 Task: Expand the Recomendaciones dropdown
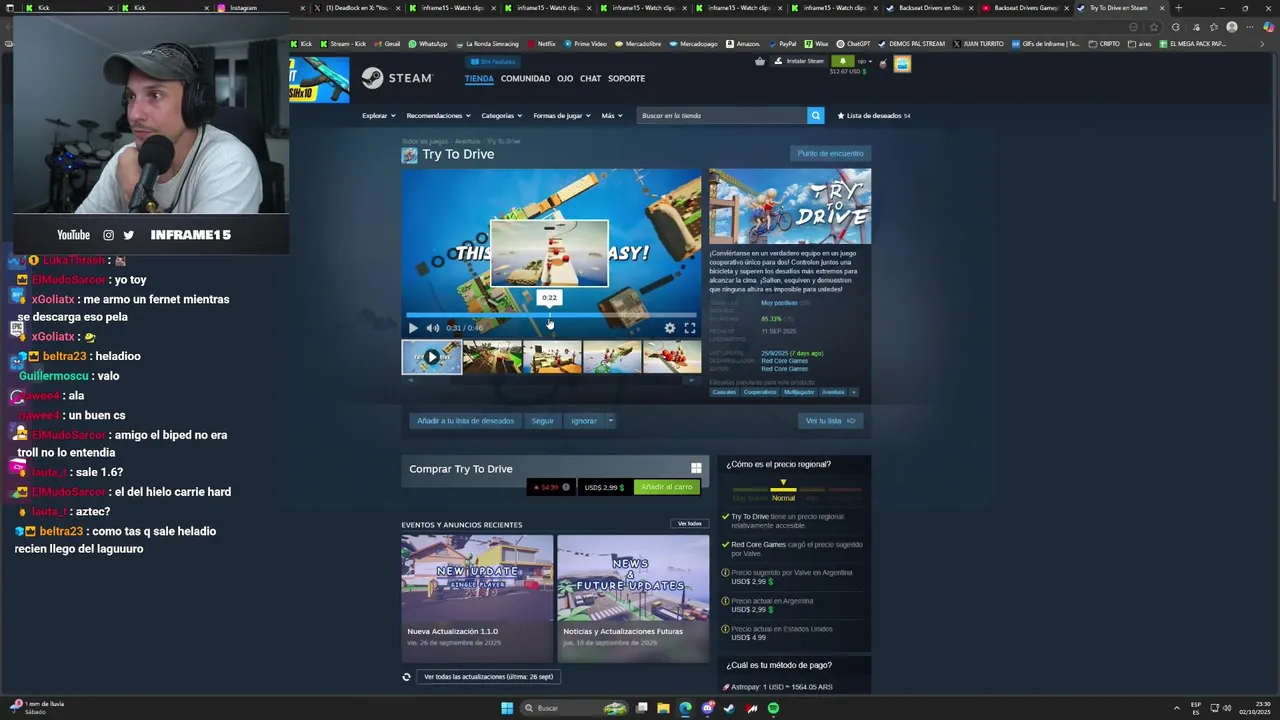438,115
